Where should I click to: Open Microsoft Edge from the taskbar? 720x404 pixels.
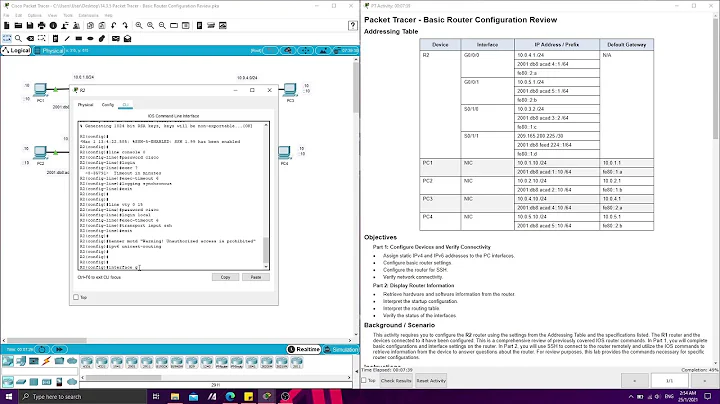pyautogui.click(x=230, y=396)
